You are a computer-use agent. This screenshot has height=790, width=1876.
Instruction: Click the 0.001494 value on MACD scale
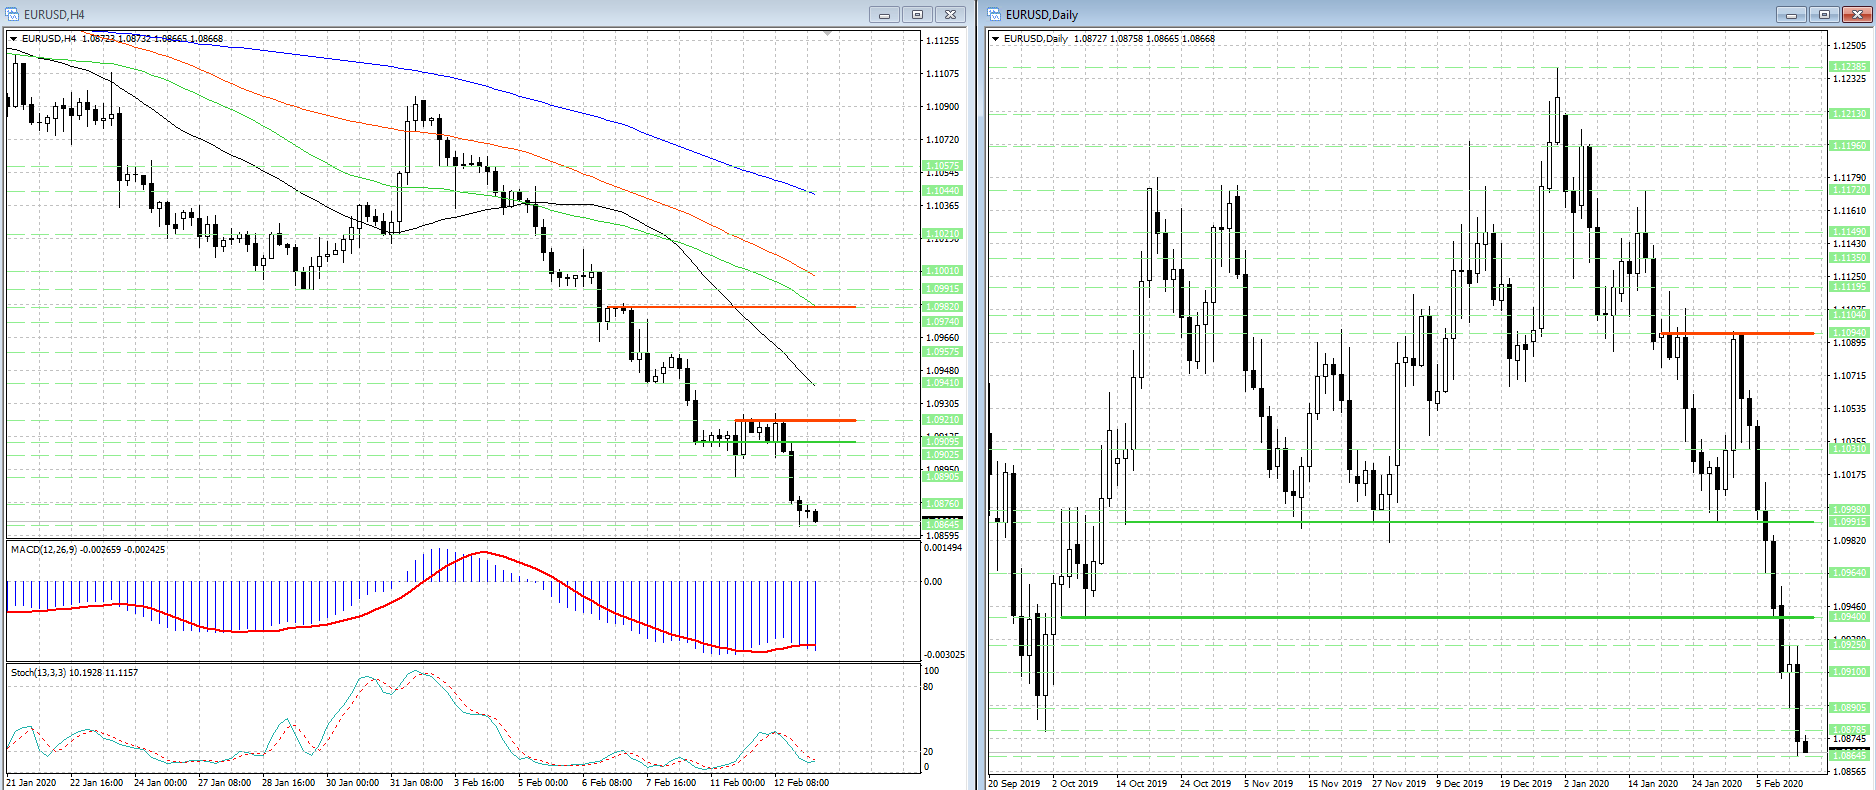943,548
